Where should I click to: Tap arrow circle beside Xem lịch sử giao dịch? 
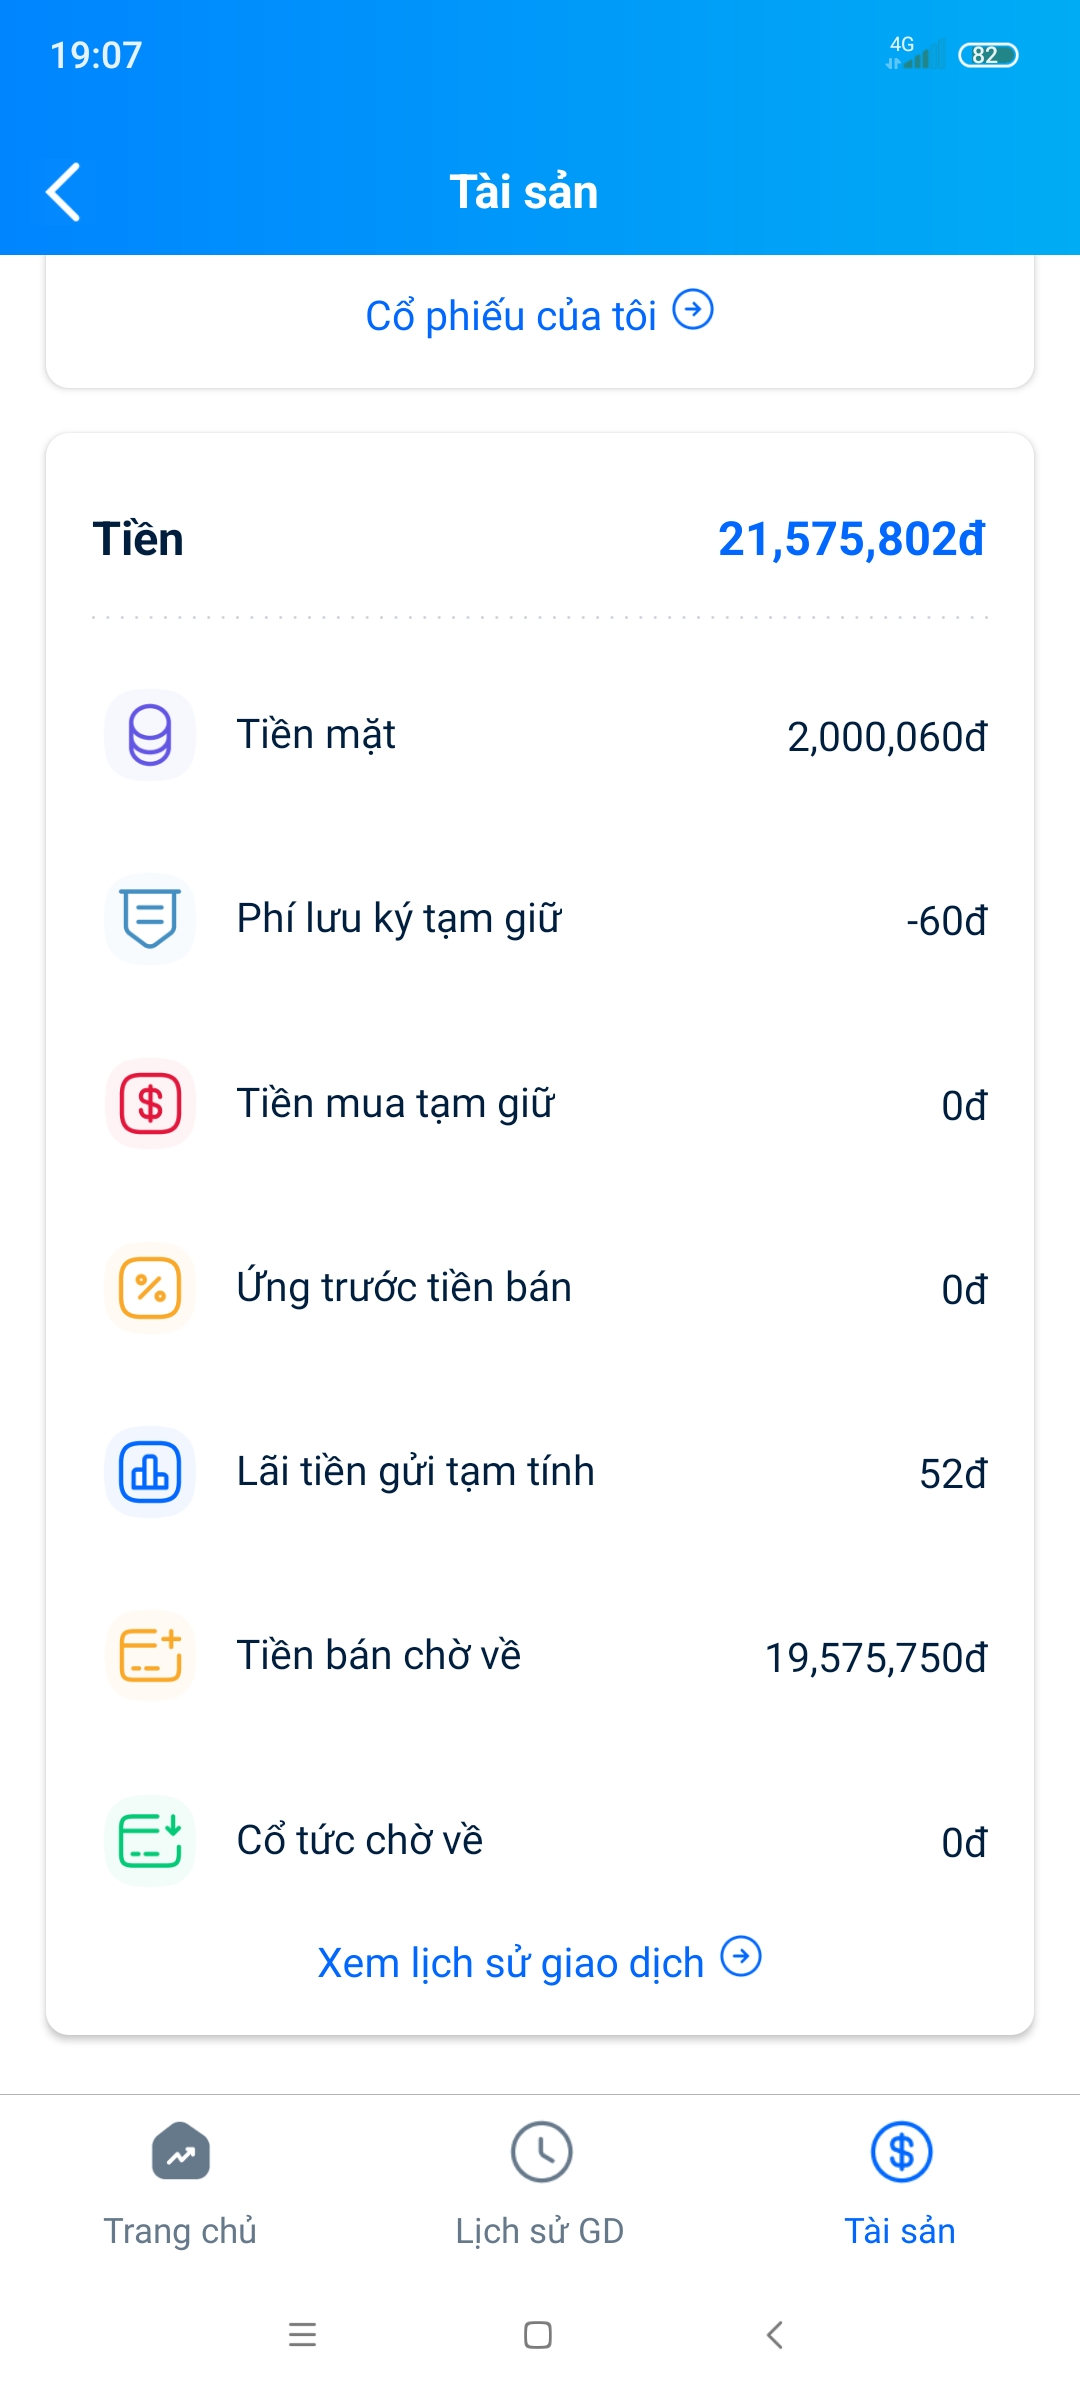point(741,1956)
